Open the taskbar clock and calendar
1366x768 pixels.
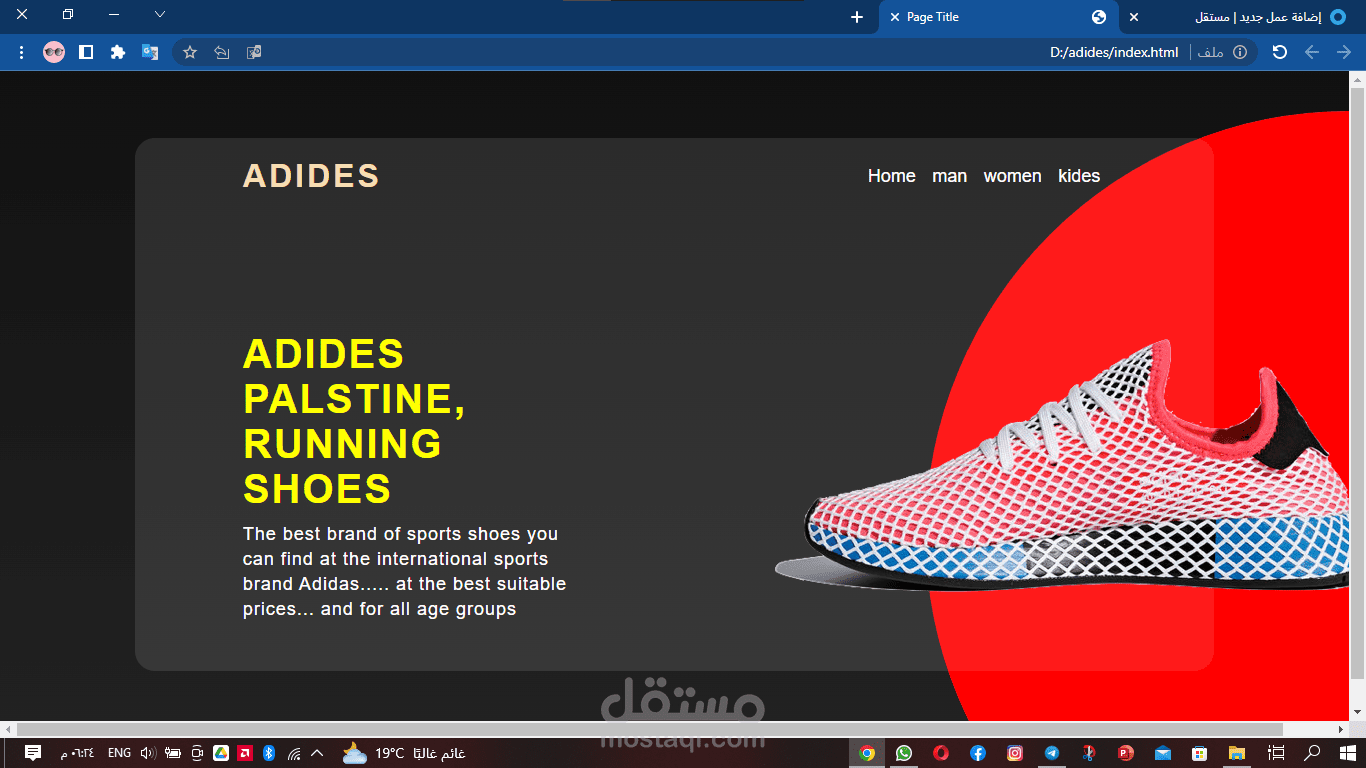(x=77, y=753)
